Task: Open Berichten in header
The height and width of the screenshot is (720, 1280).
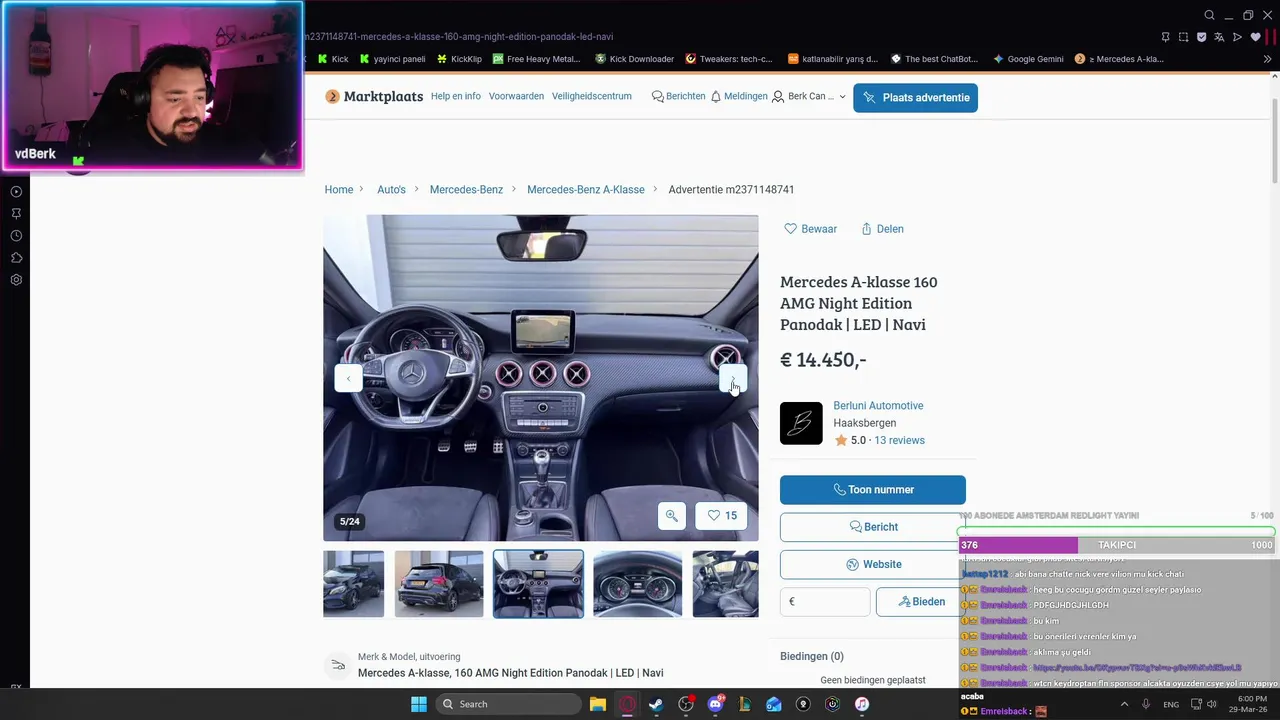Action: [678, 96]
